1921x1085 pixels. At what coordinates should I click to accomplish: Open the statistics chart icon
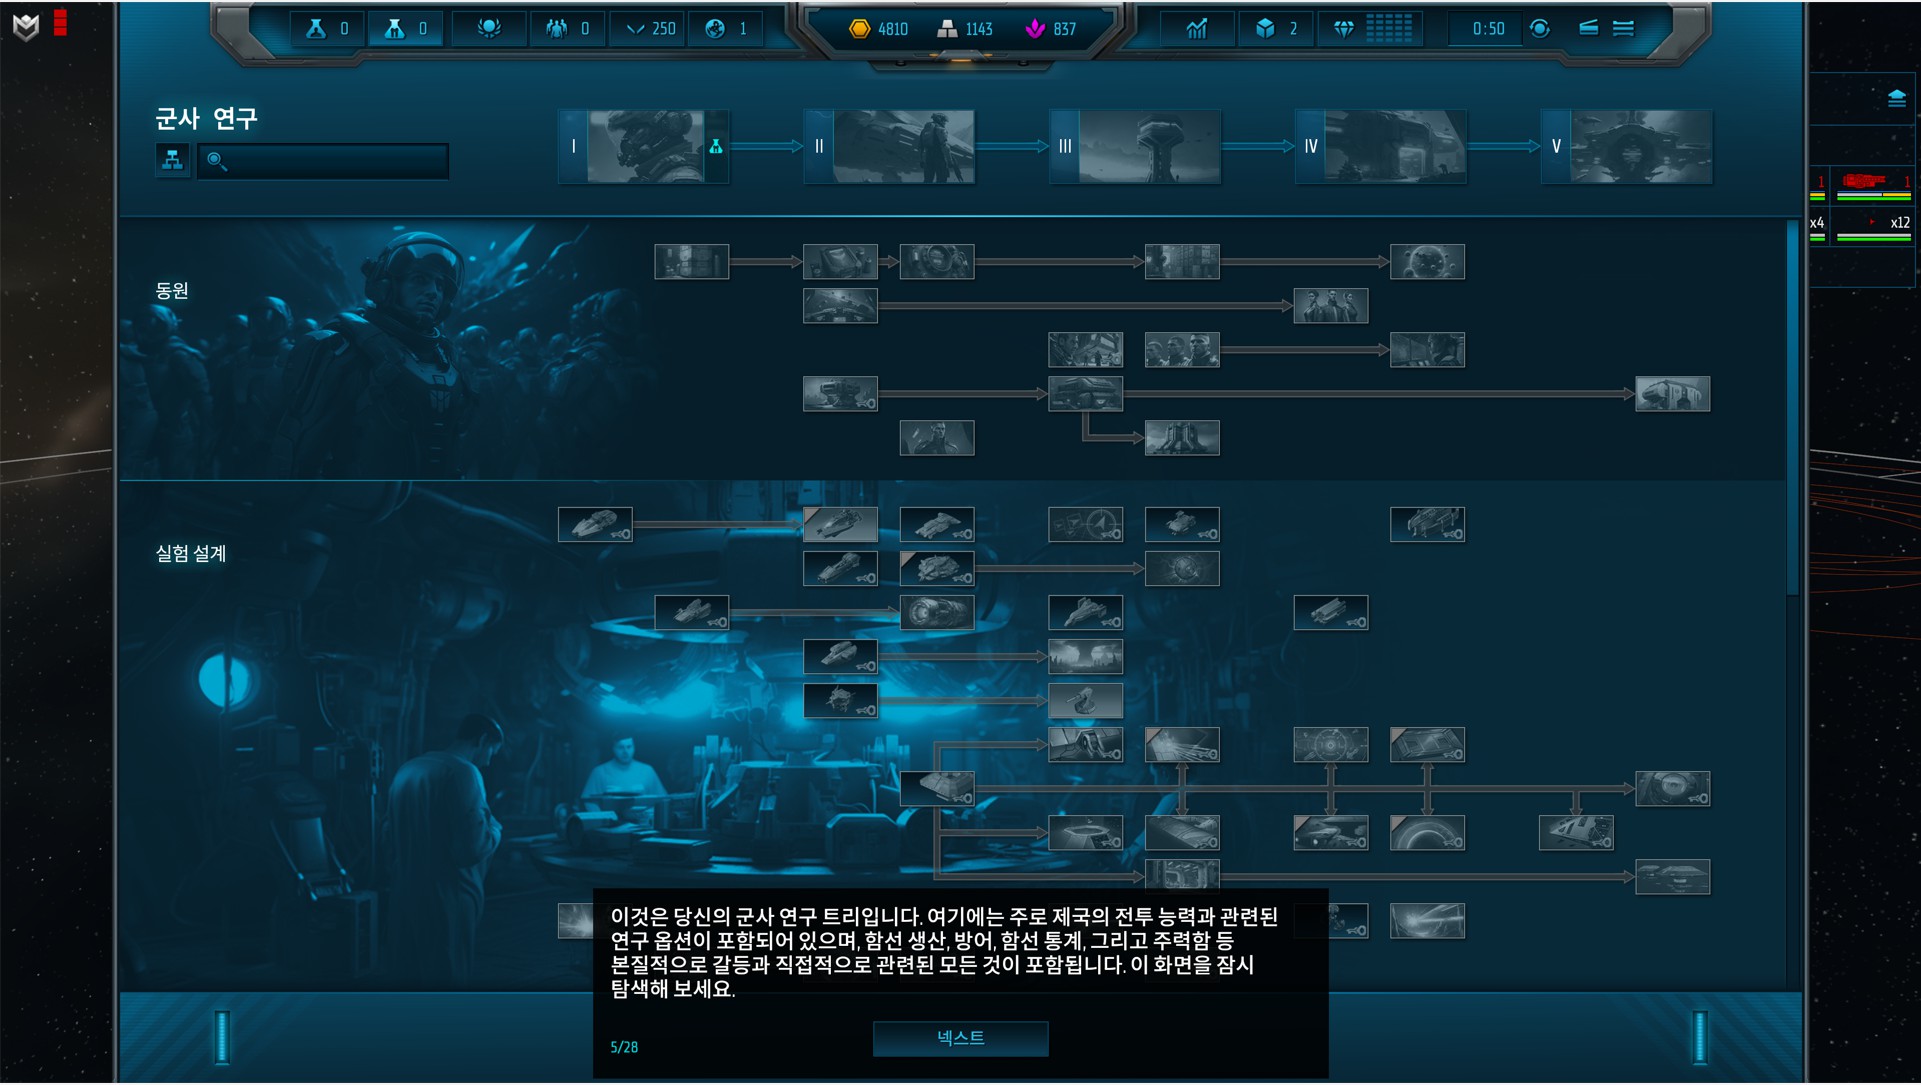click(x=1197, y=29)
